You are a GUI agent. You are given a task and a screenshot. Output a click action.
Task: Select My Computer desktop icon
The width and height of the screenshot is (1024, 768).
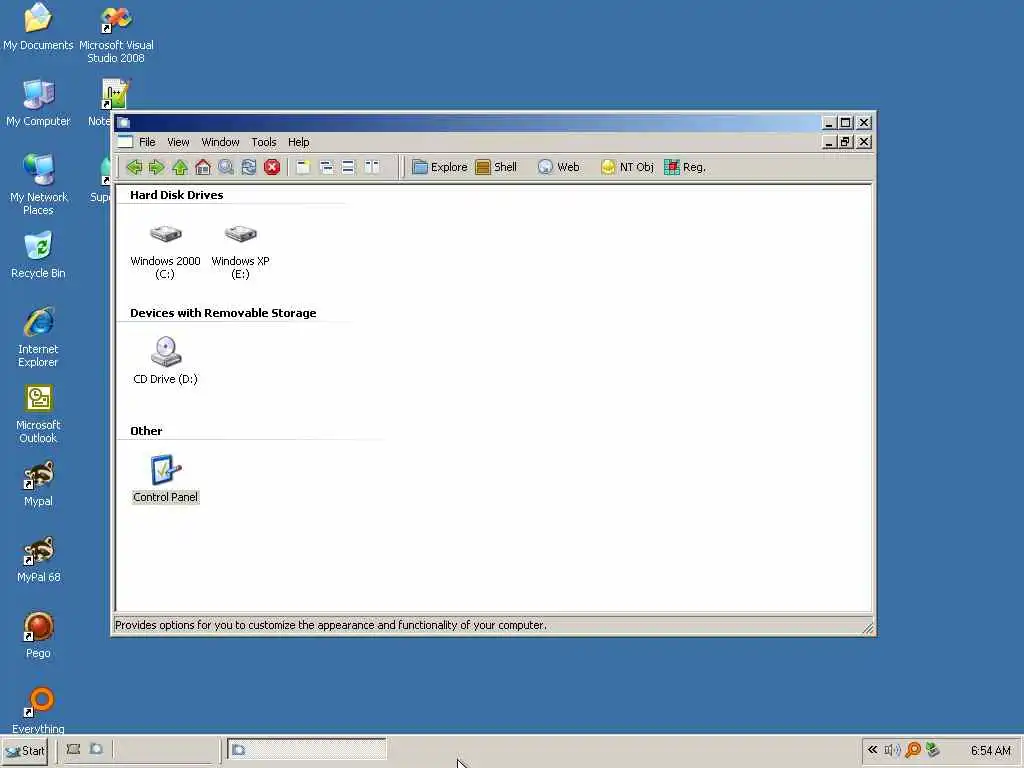38,103
